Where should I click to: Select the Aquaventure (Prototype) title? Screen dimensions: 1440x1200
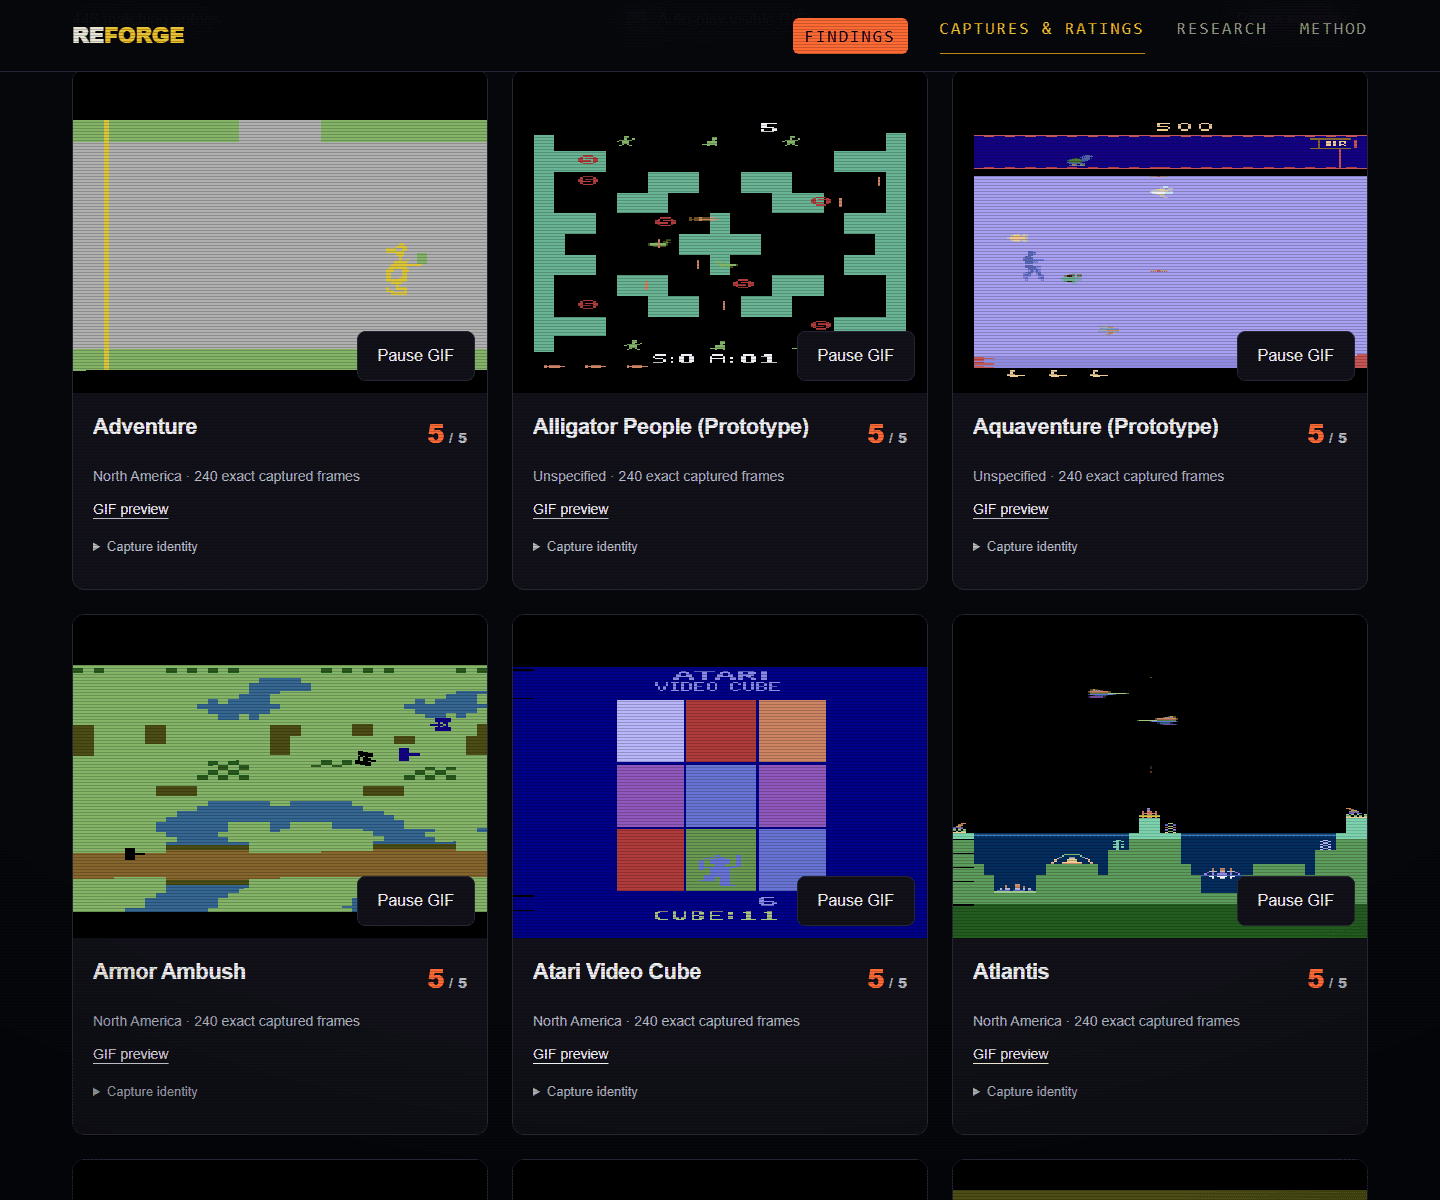(1096, 427)
